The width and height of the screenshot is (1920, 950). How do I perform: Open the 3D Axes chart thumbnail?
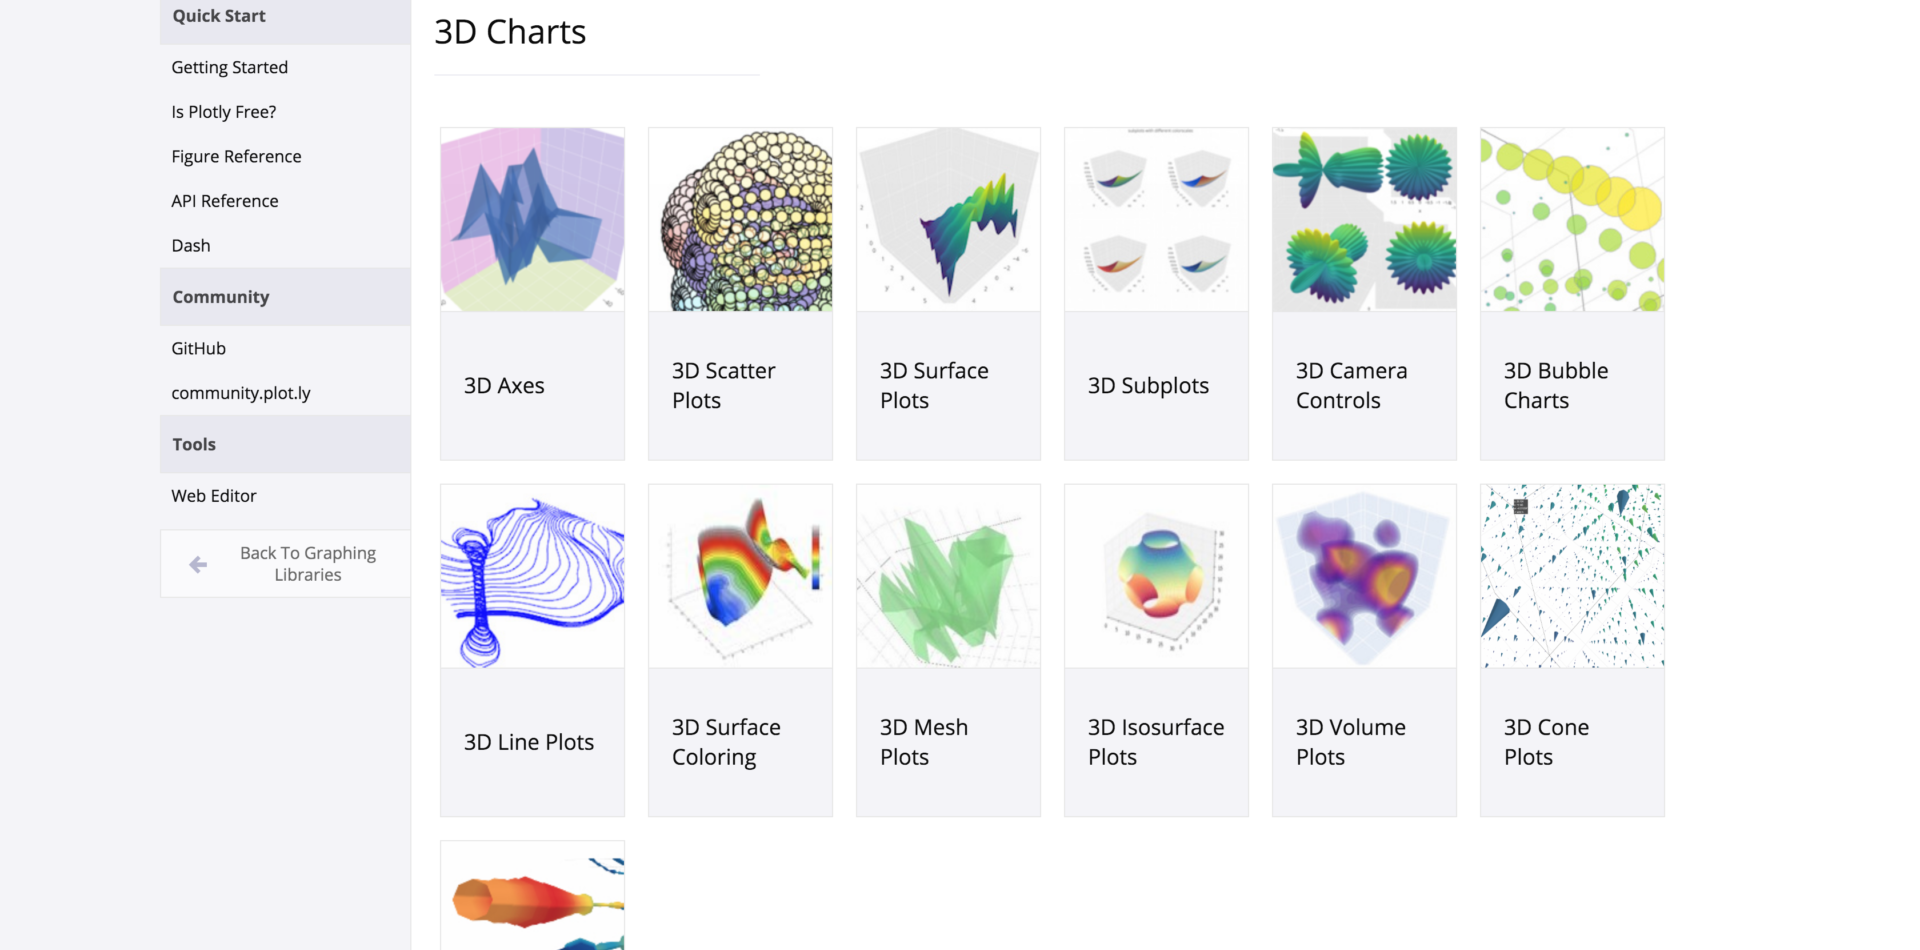pos(532,219)
